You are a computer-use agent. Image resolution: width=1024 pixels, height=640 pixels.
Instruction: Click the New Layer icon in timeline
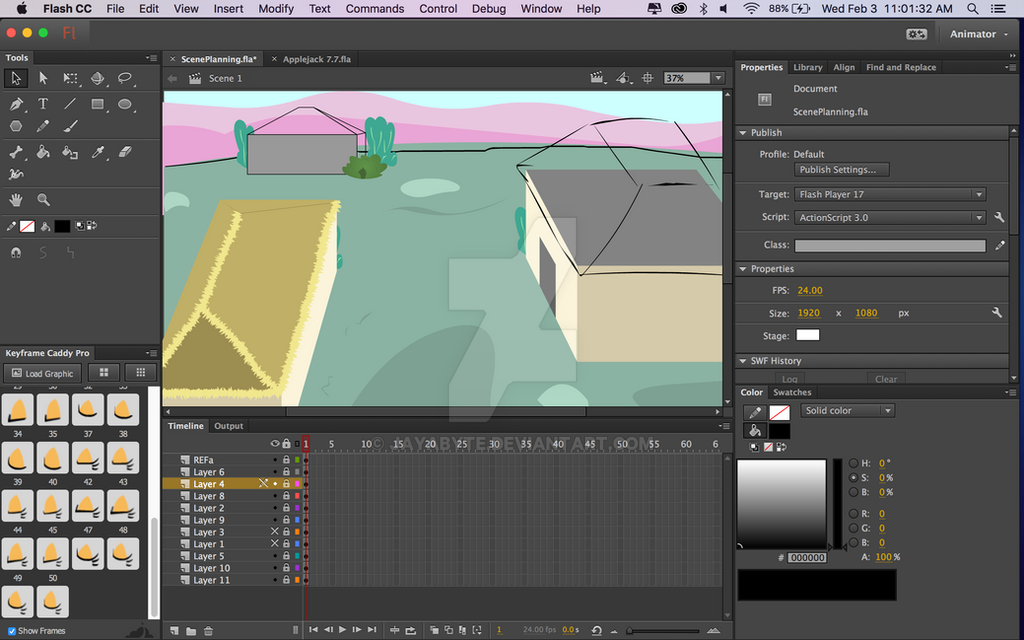(174, 630)
